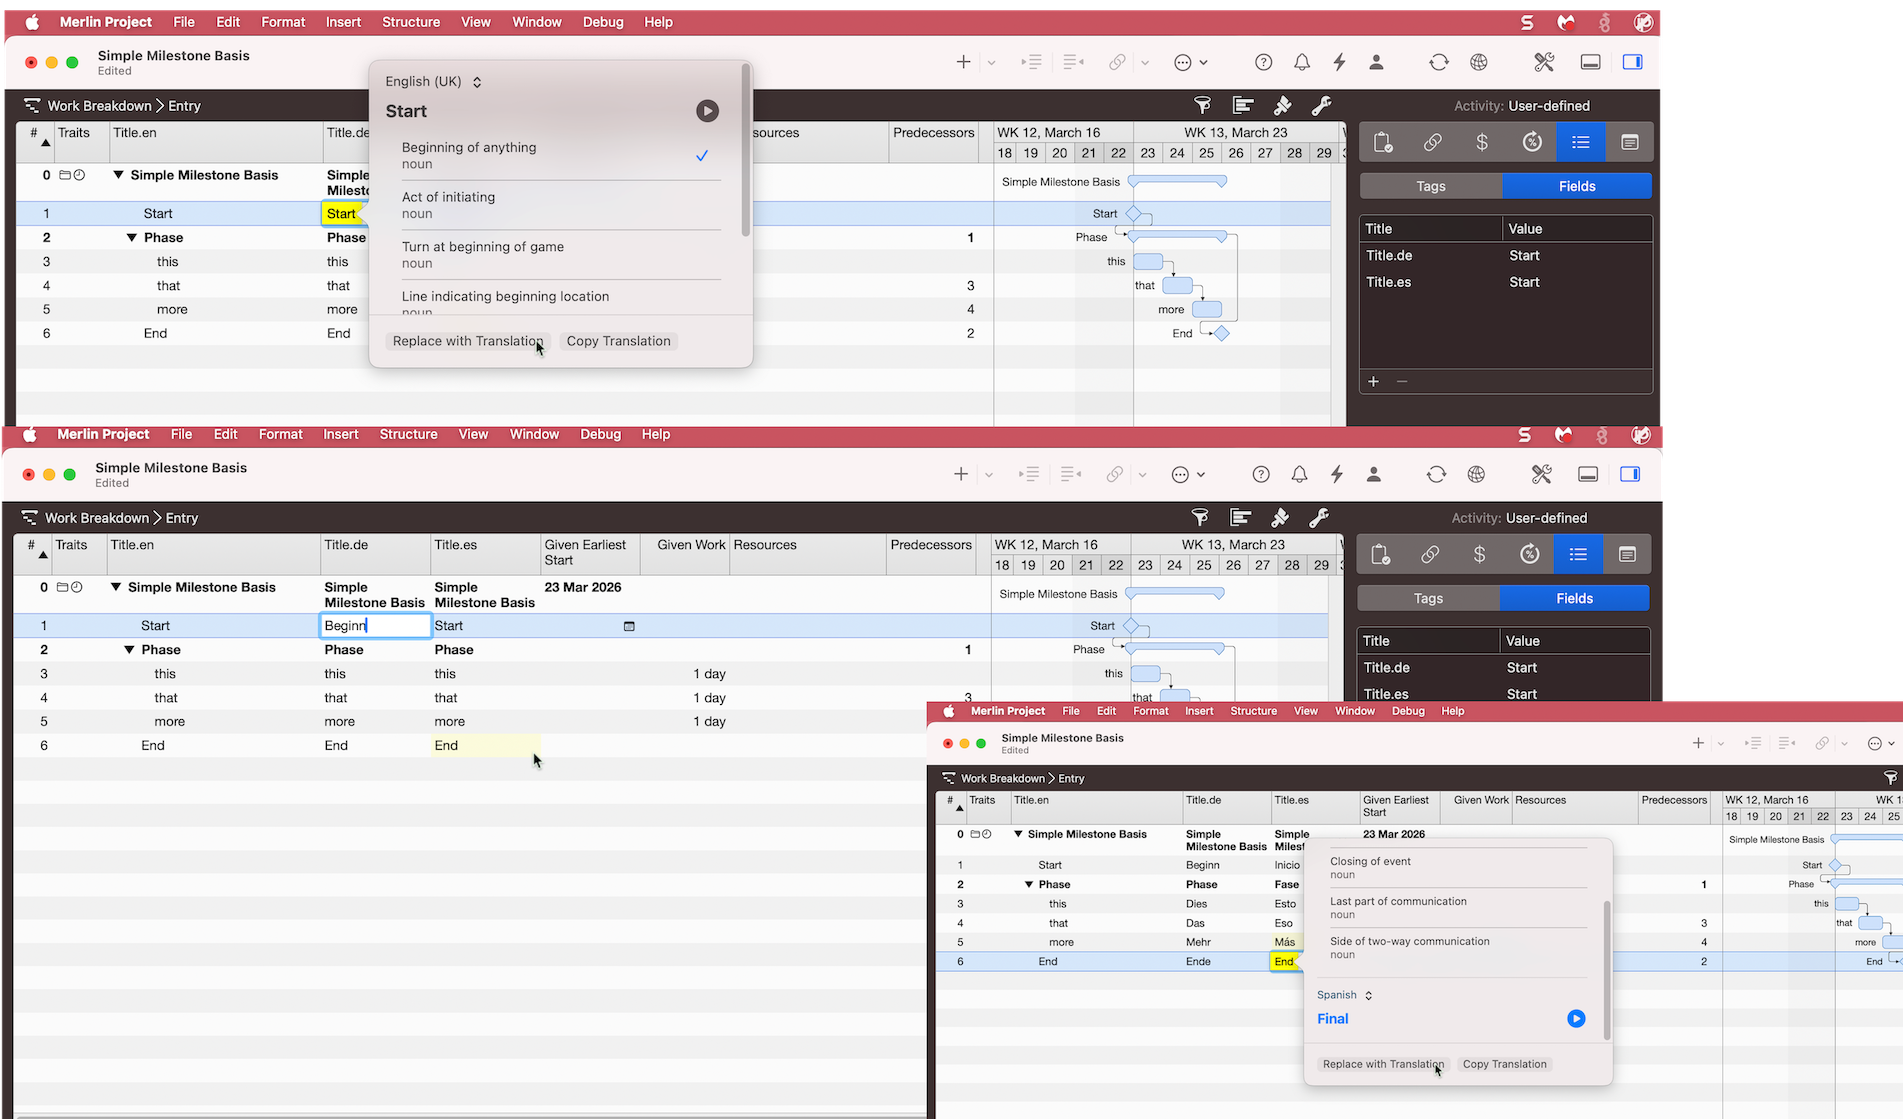Toggle the right sidebar icon in top window

[x=1632, y=62]
